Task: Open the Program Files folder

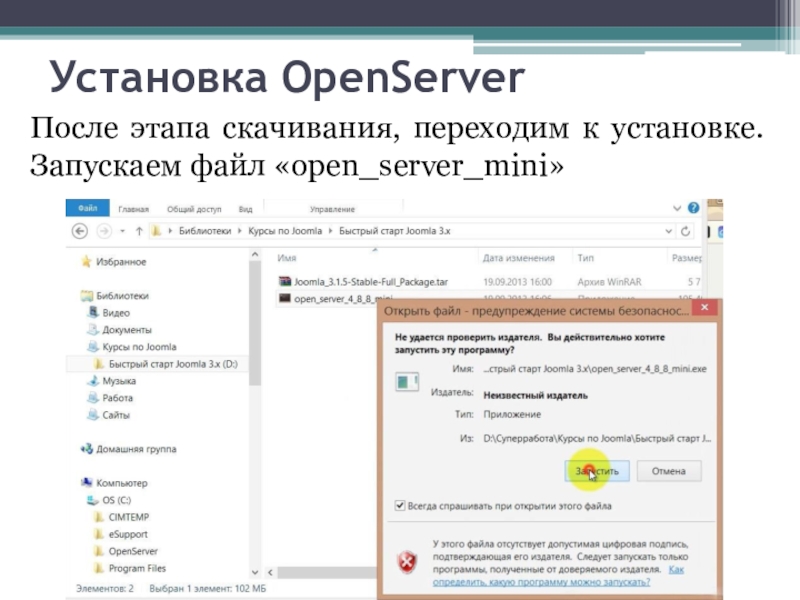Action: click(137, 568)
